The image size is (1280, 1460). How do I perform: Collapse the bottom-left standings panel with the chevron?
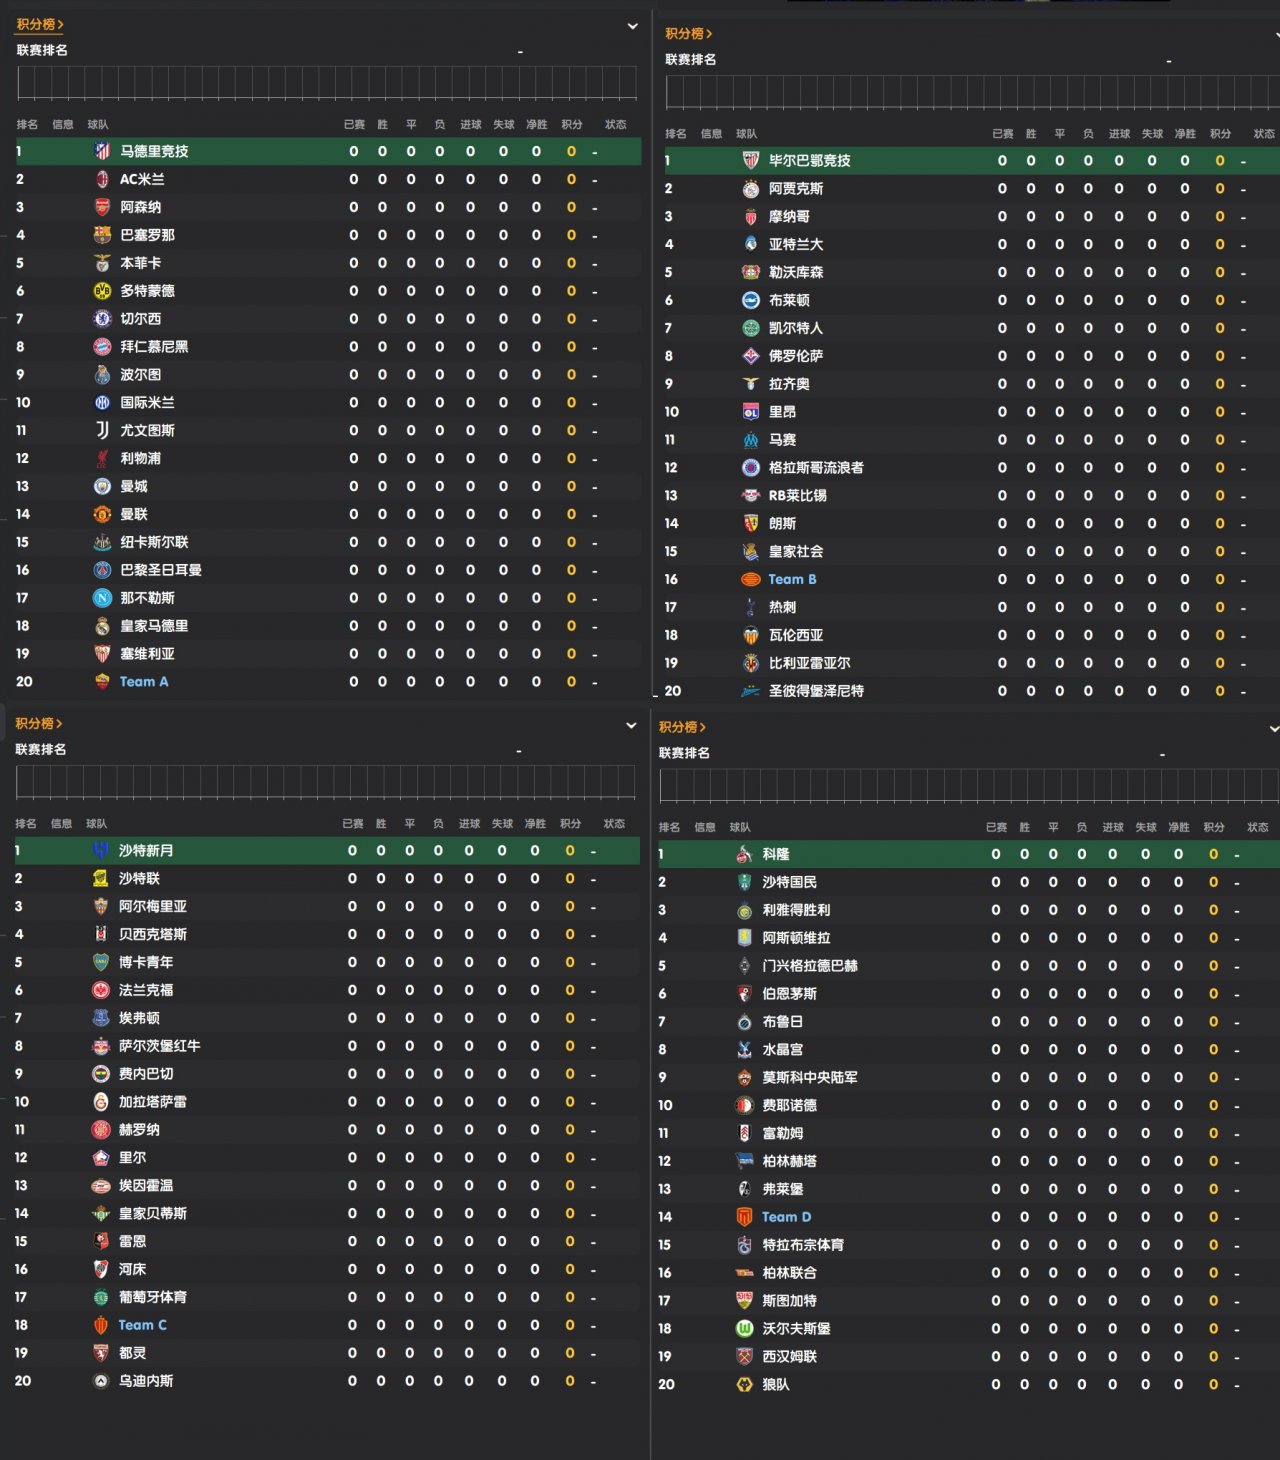pyautogui.click(x=631, y=725)
